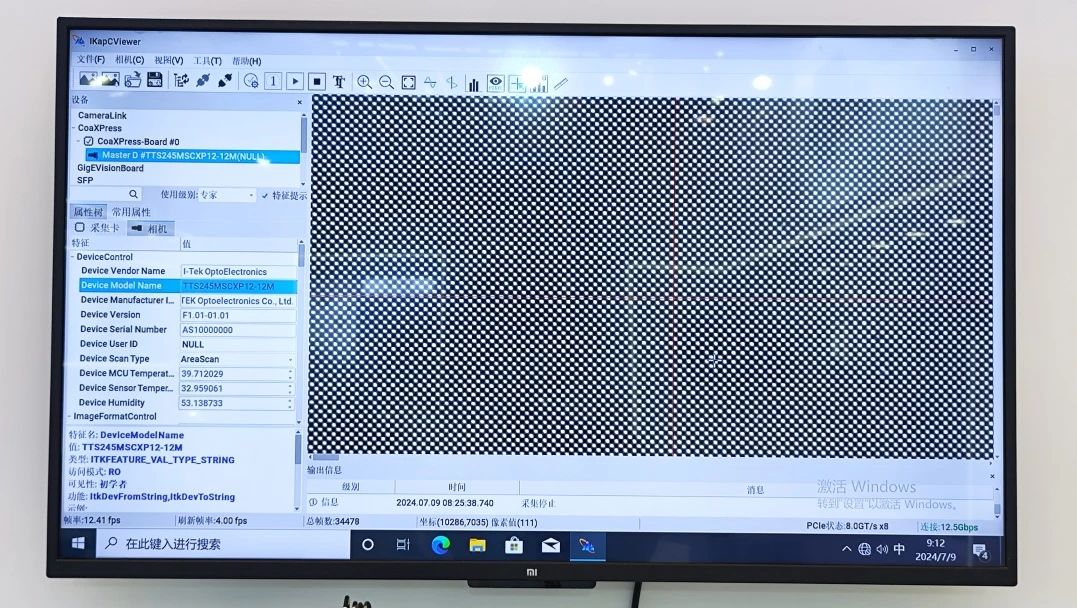Select GigEVisionBoard in the device tree

(111, 168)
